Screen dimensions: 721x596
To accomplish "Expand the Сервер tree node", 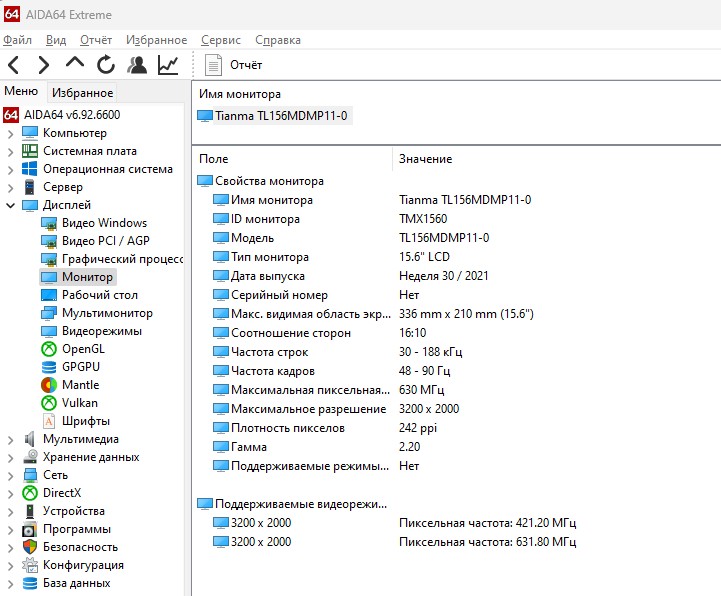I will pos(11,188).
